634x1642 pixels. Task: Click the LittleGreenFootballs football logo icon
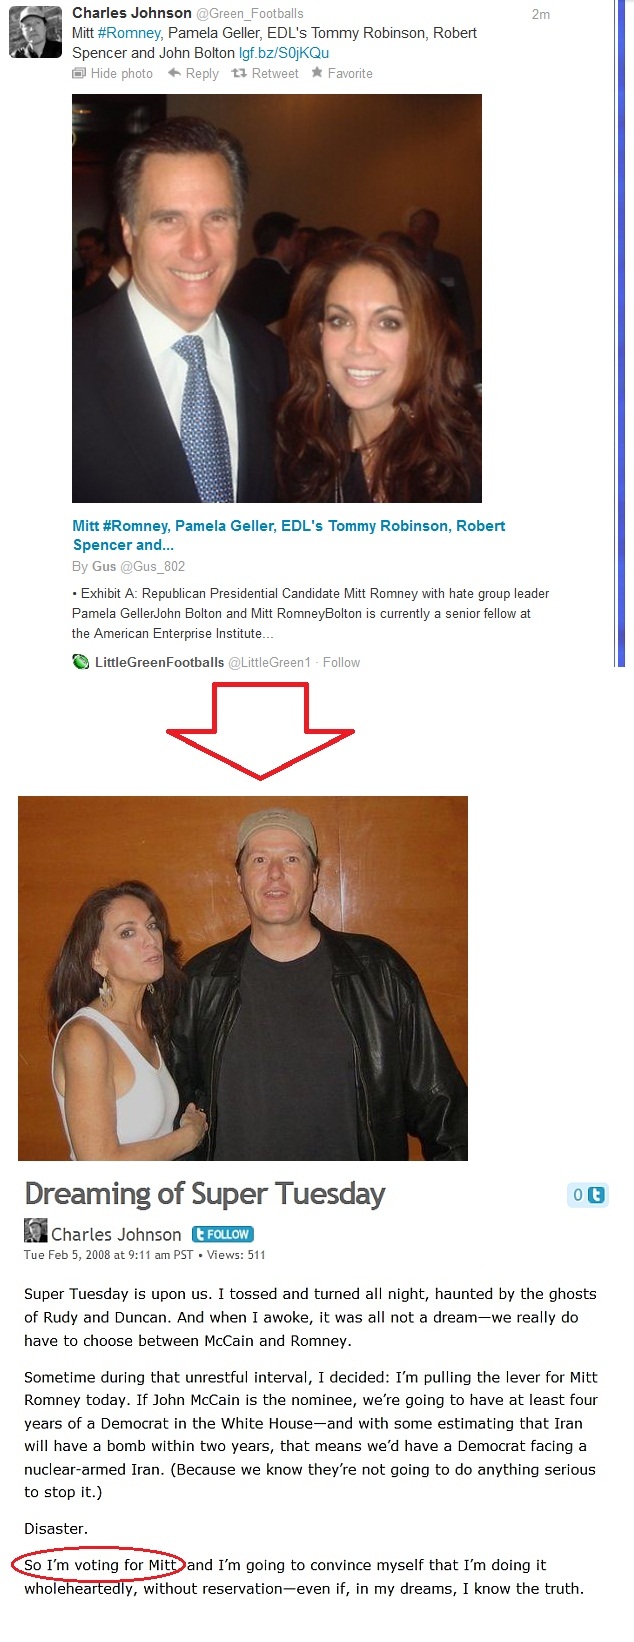coord(81,662)
